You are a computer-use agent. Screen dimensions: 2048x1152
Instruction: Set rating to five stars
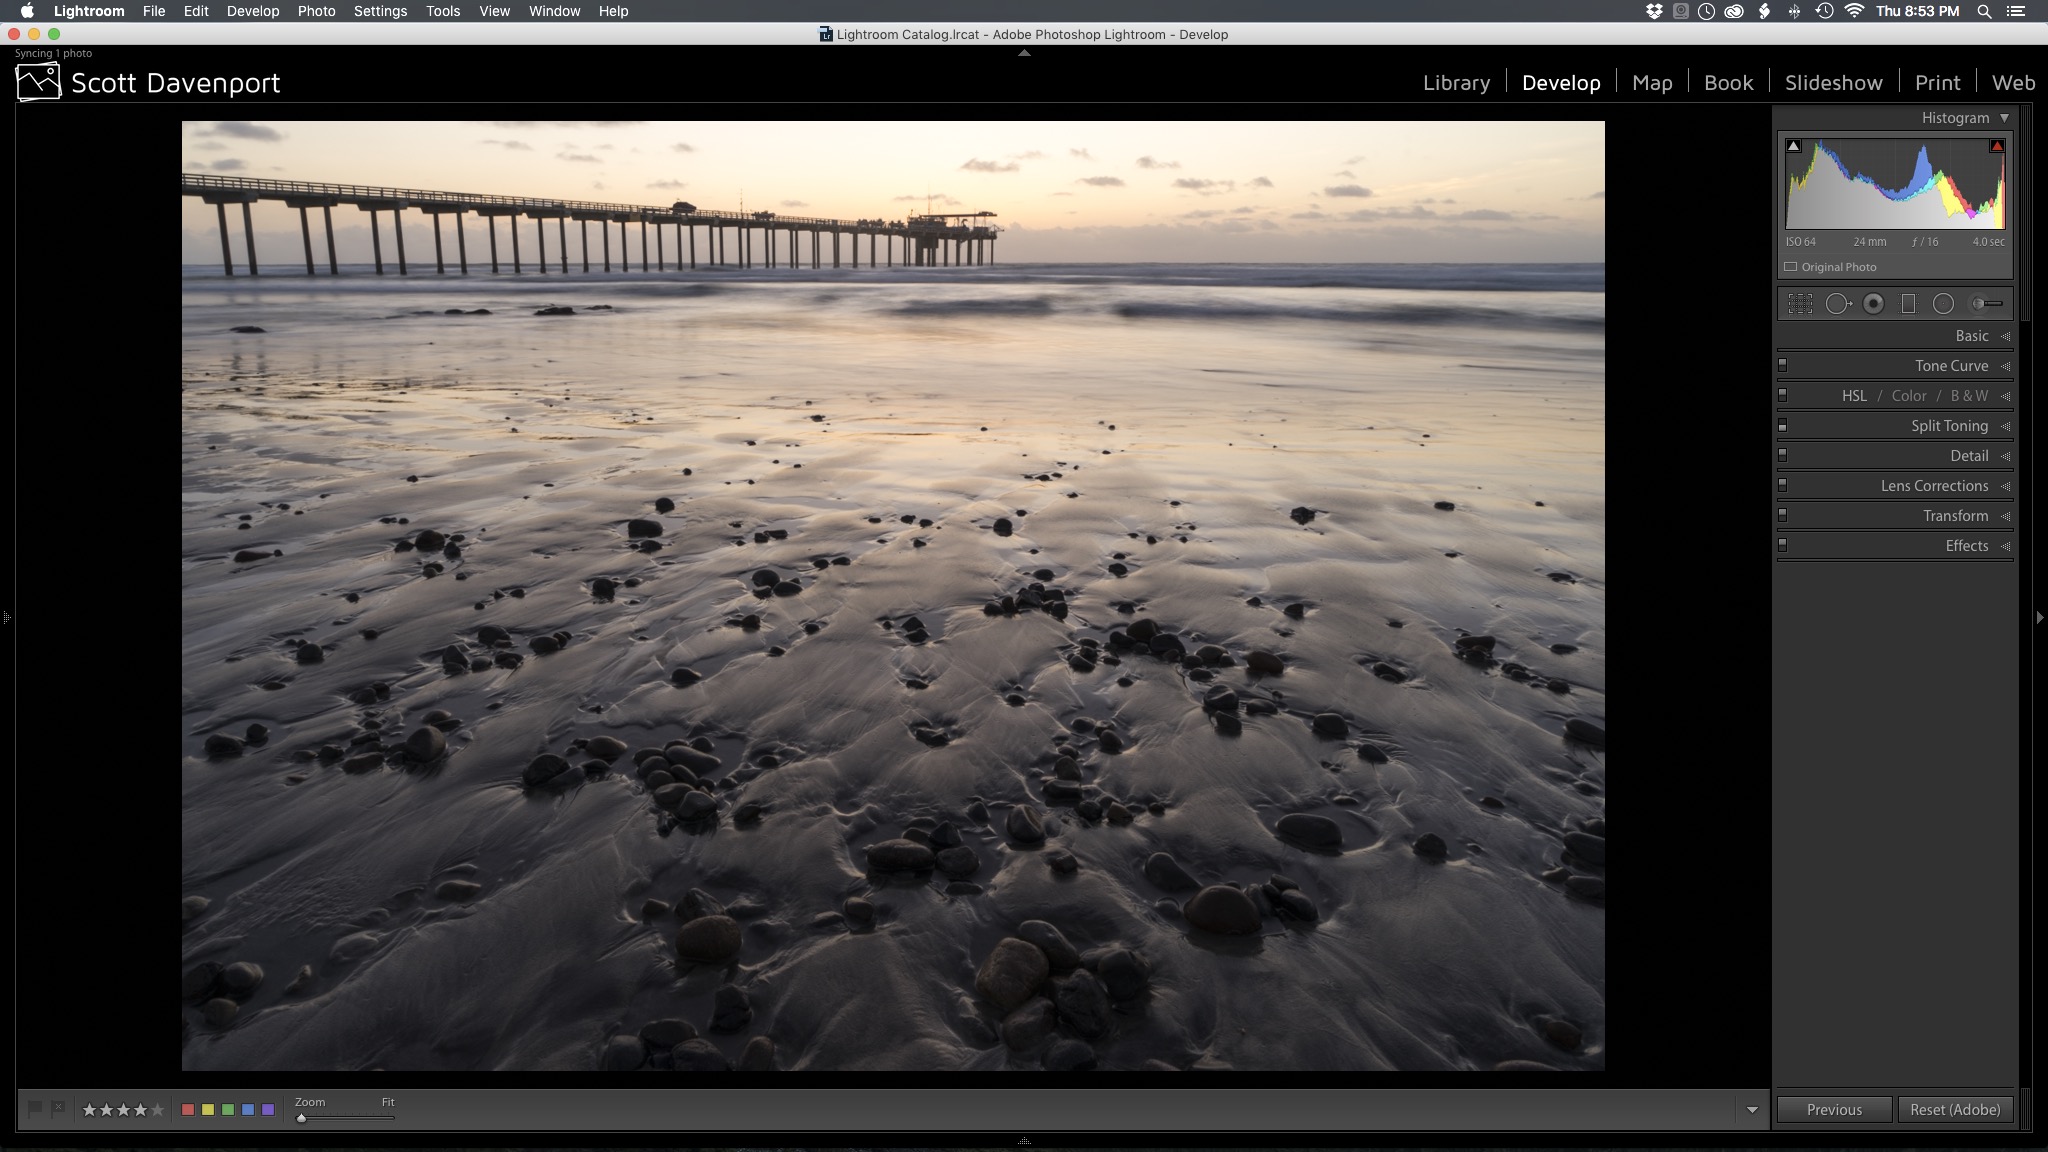tap(157, 1110)
